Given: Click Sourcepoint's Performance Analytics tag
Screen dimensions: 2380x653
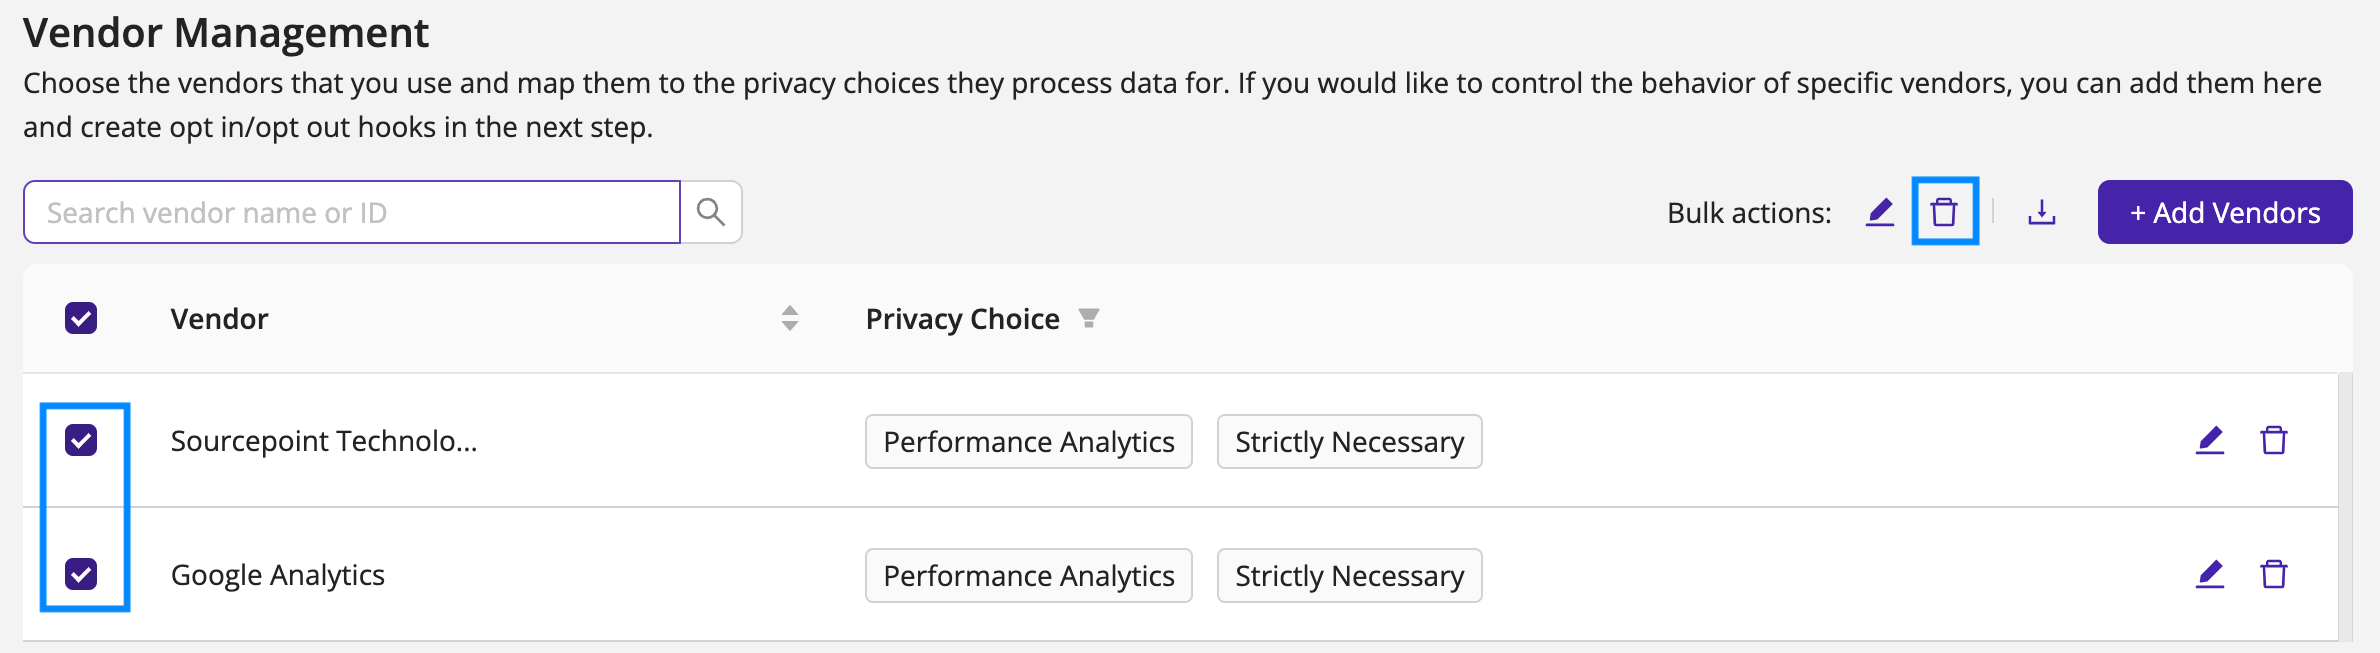Looking at the screenshot, I should [x=1029, y=441].
